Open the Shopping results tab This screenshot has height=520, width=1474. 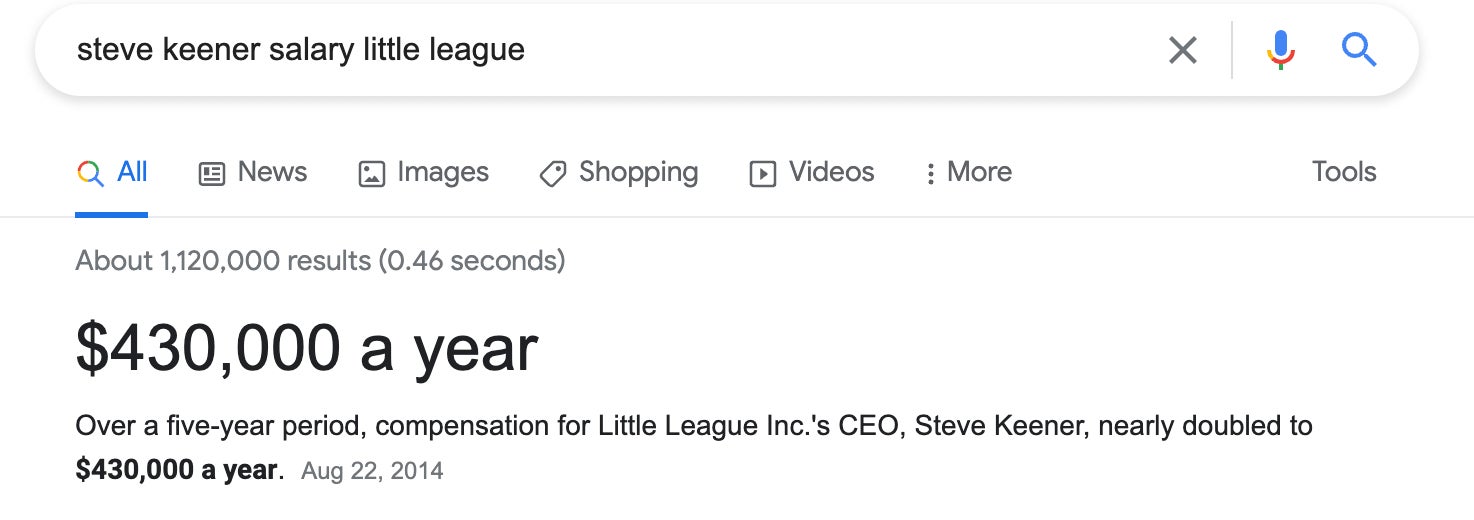tap(638, 172)
